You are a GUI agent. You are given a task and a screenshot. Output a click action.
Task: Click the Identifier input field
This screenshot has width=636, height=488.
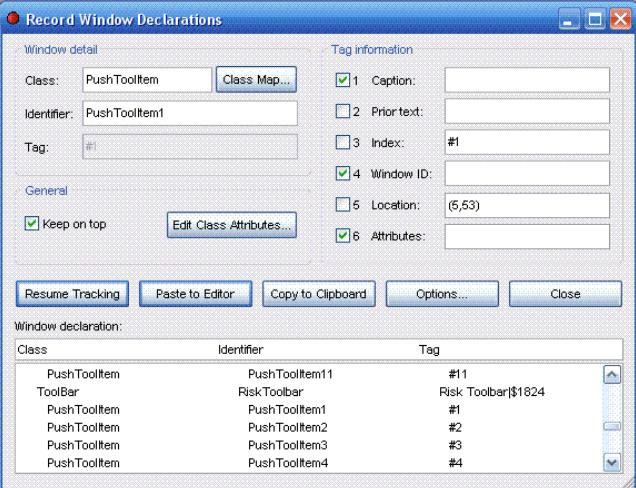click(x=190, y=113)
